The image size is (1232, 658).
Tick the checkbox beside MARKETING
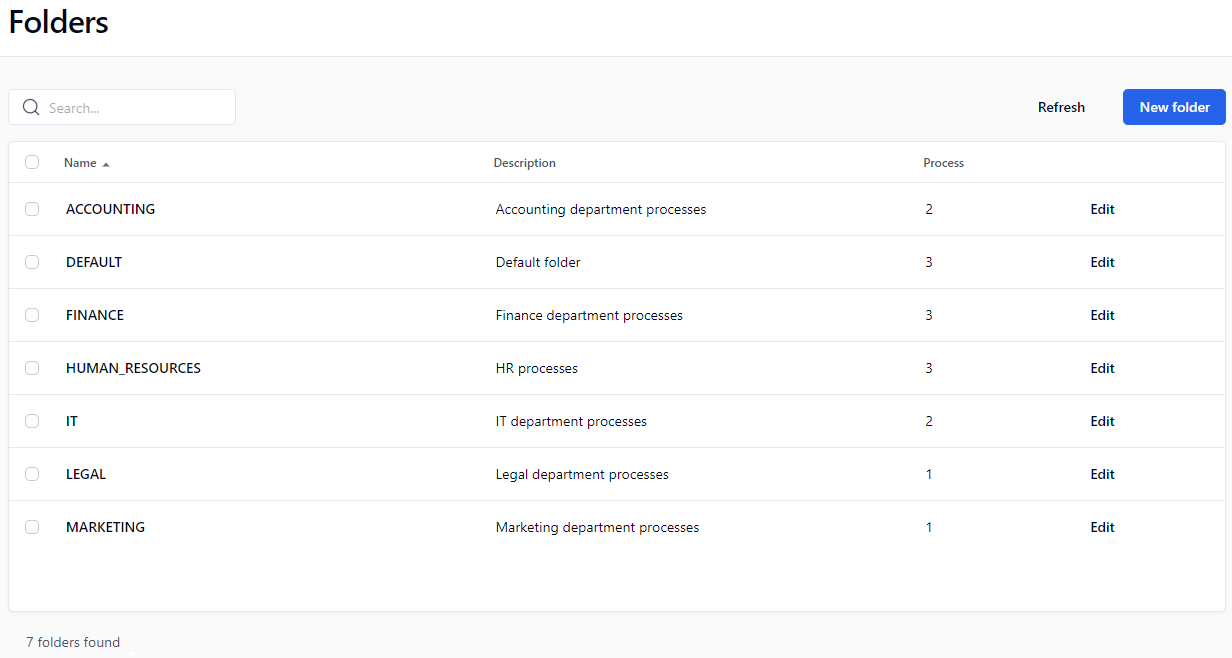[x=31, y=526]
